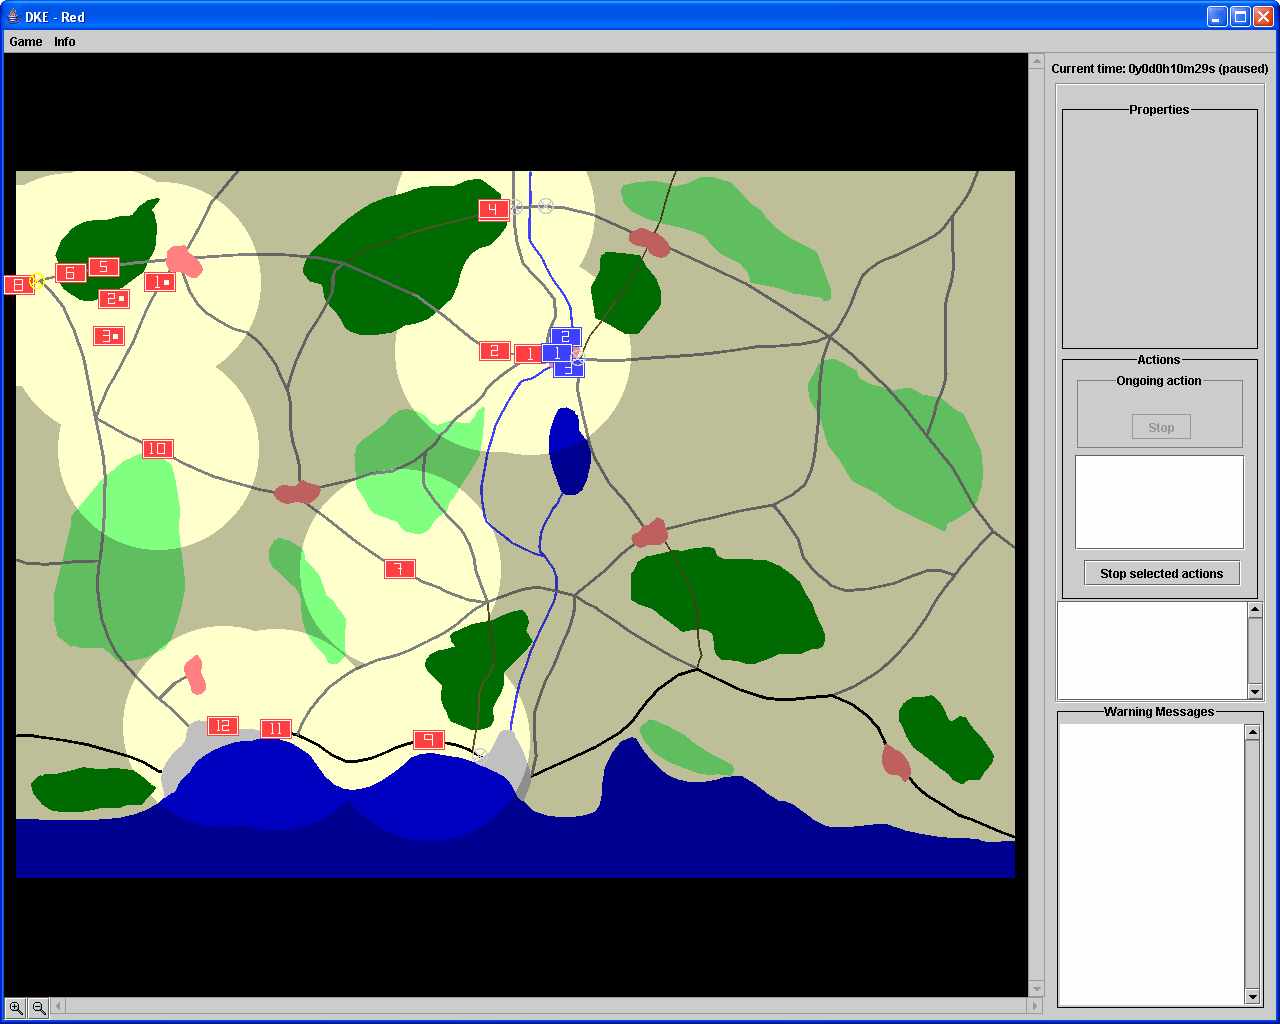This screenshot has width=1280, height=1024.
Task: Click the yellow crossed-circle marker
Action: pos(37,282)
